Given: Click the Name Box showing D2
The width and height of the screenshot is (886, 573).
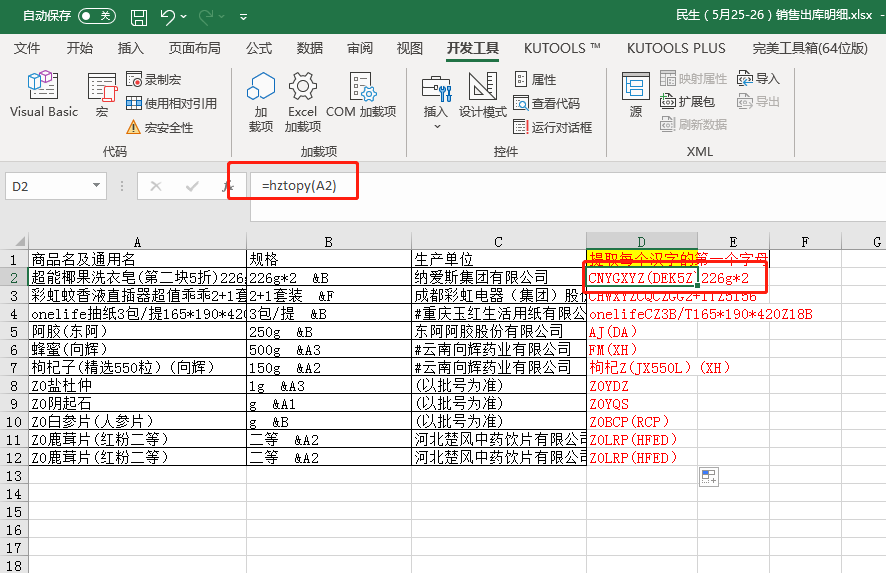Looking at the screenshot, I should (48, 186).
